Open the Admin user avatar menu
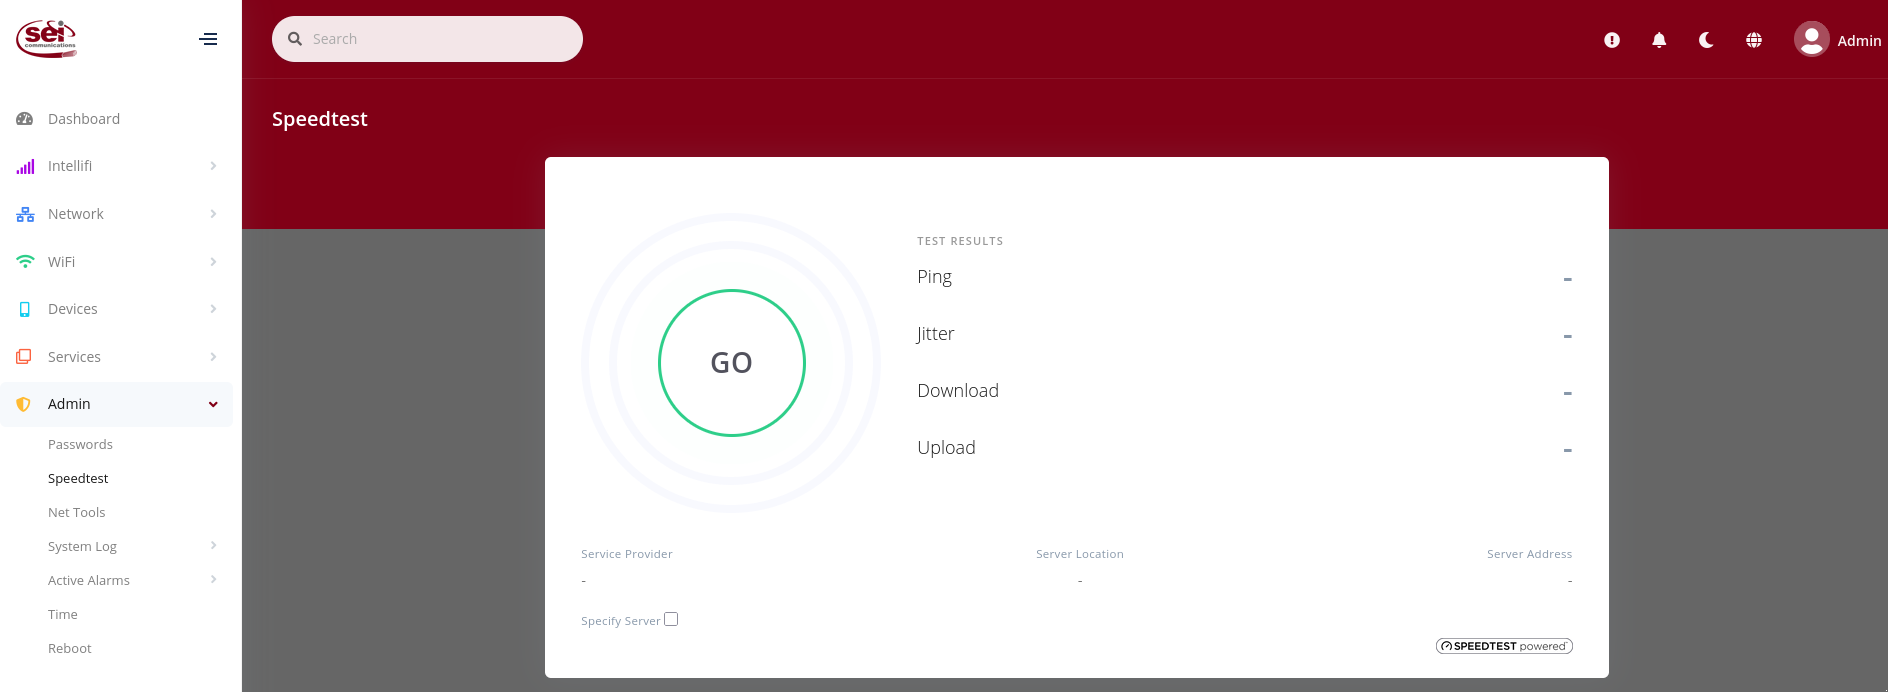The height and width of the screenshot is (692, 1888). 1811,40
